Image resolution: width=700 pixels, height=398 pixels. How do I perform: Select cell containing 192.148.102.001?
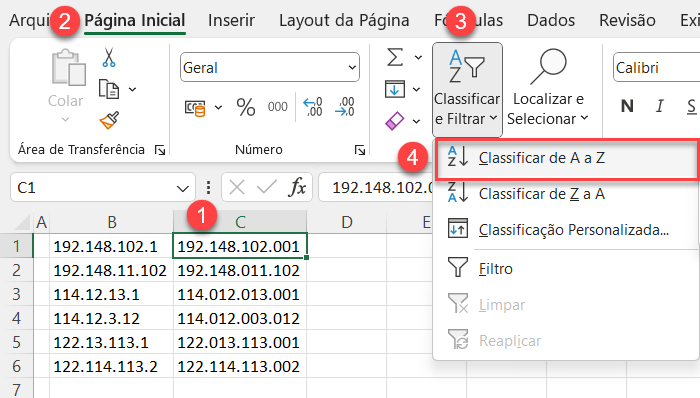tap(240, 246)
